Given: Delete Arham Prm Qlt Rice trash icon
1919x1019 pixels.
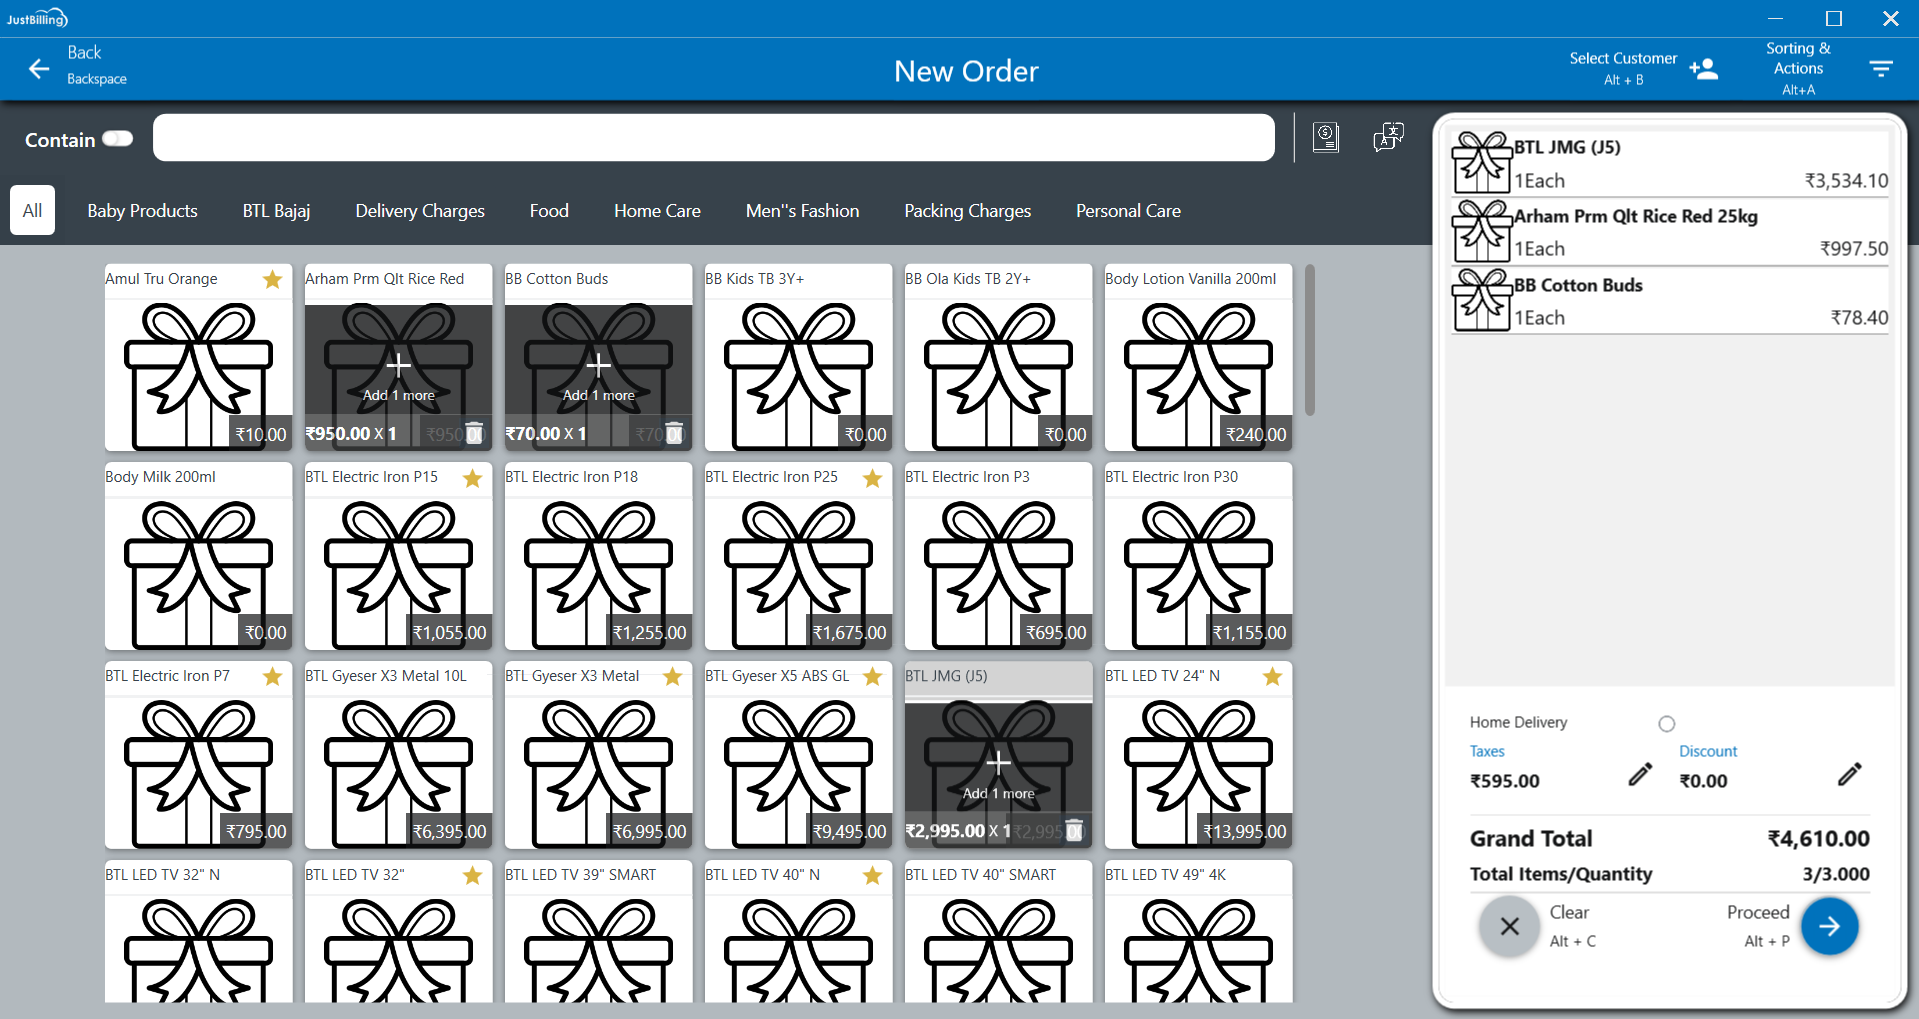Looking at the screenshot, I should tap(475, 433).
